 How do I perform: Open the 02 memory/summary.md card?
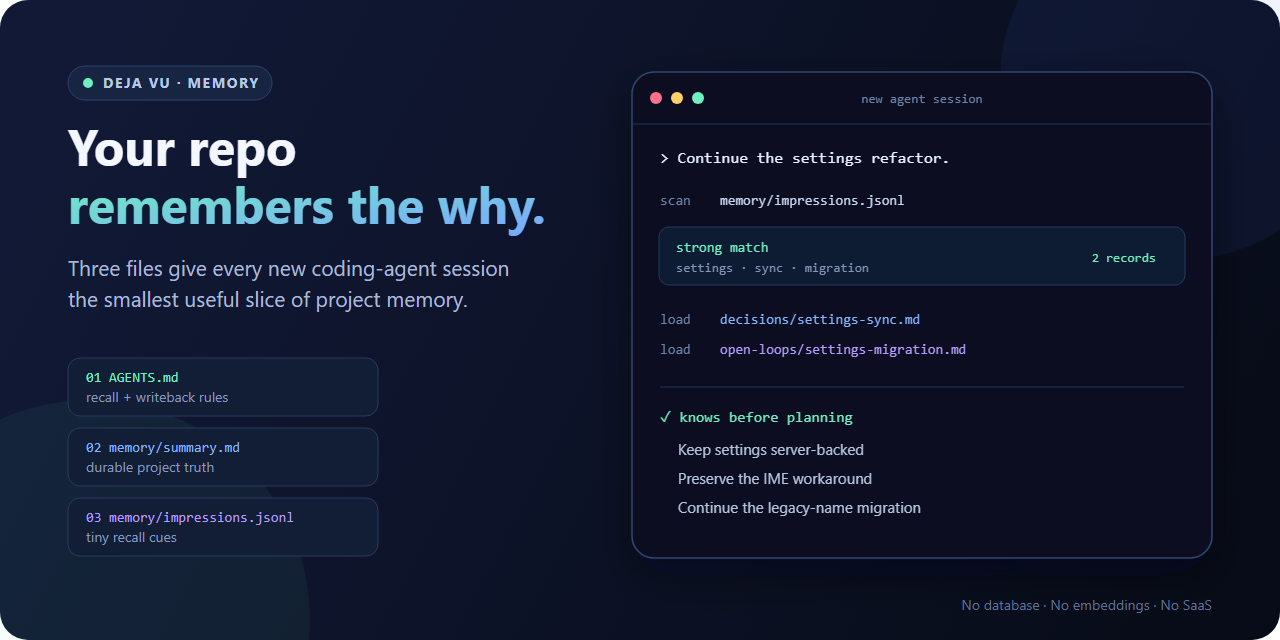point(223,457)
